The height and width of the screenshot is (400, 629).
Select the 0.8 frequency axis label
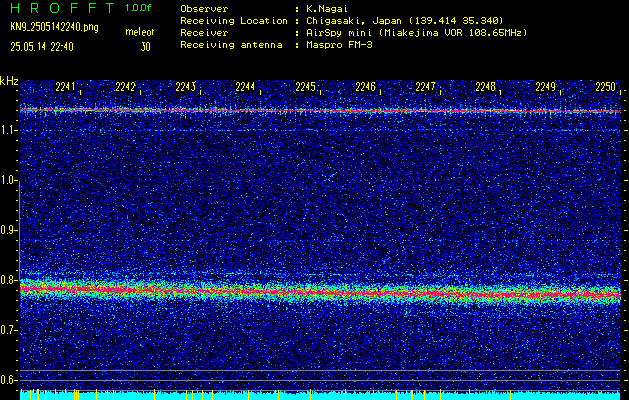tap(8, 280)
